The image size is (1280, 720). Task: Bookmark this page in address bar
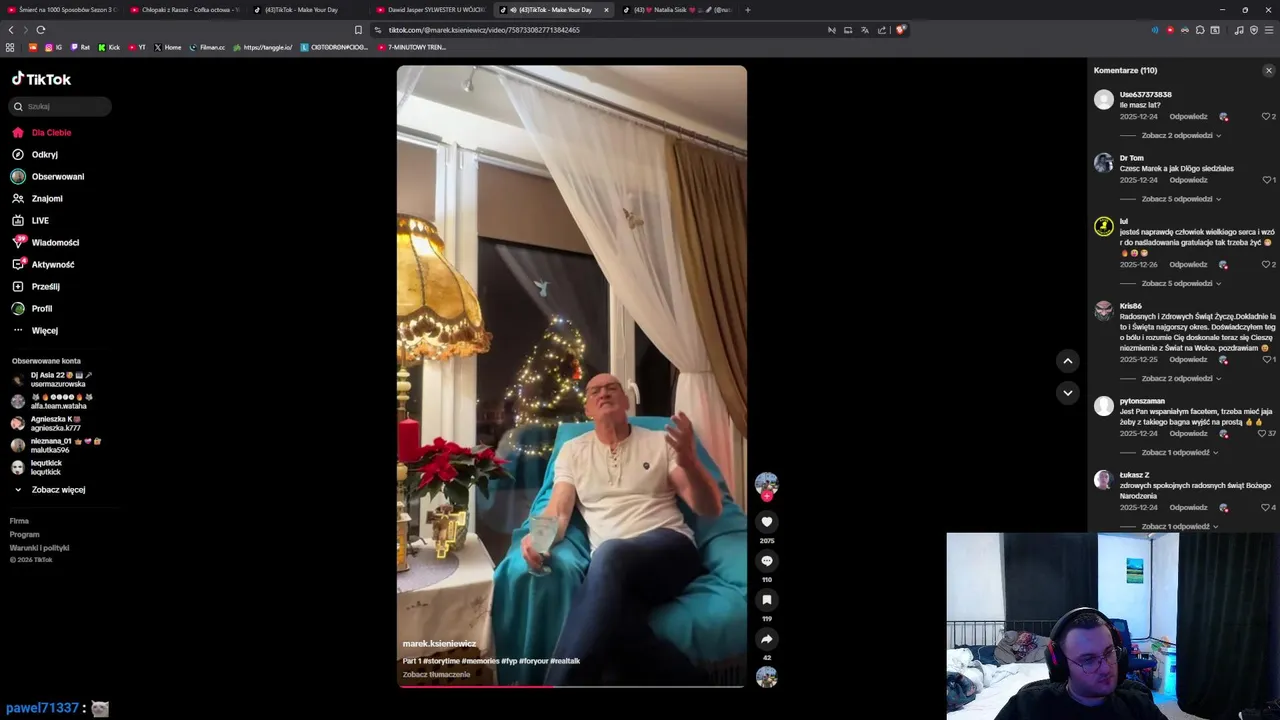point(358,30)
